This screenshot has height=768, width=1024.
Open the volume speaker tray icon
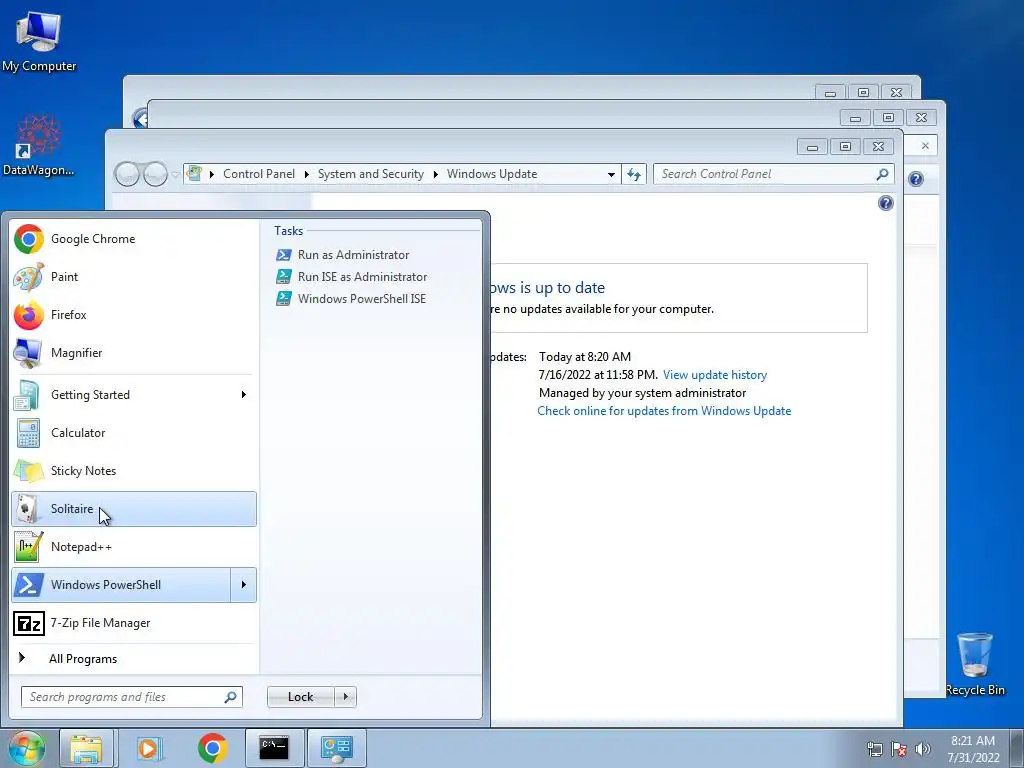tap(922, 749)
